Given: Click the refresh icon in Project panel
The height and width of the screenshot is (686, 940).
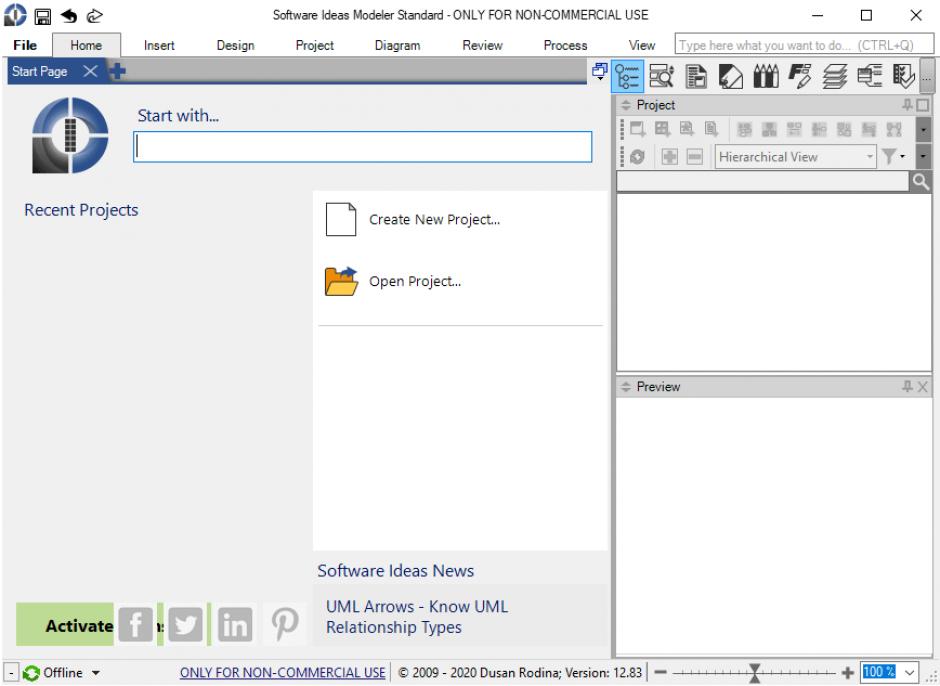Looking at the screenshot, I should pyautogui.click(x=637, y=157).
